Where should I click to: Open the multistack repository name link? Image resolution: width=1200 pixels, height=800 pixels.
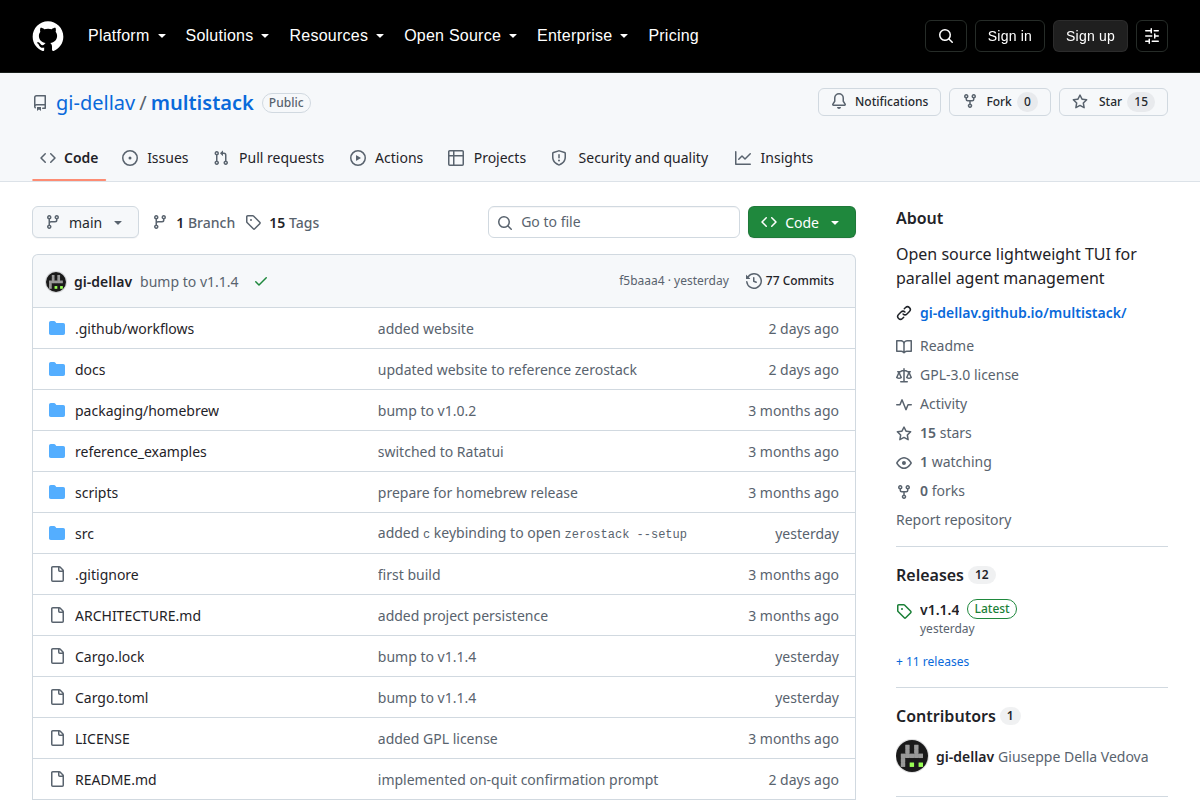[x=202, y=103]
